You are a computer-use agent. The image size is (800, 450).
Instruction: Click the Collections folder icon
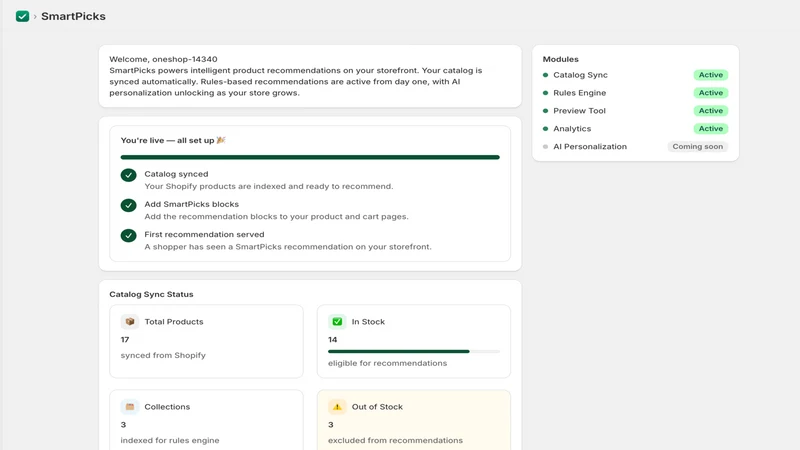pyautogui.click(x=130, y=407)
